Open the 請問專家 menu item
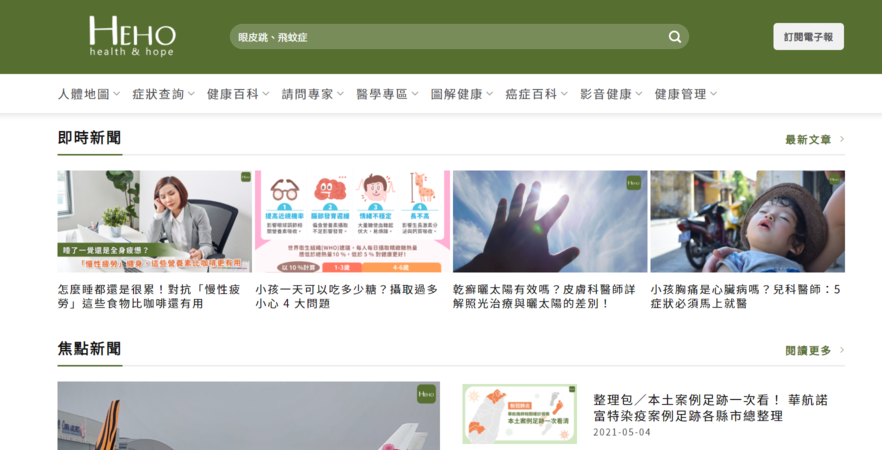Image resolution: width=882 pixels, height=450 pixels. (x=312, y=94)
